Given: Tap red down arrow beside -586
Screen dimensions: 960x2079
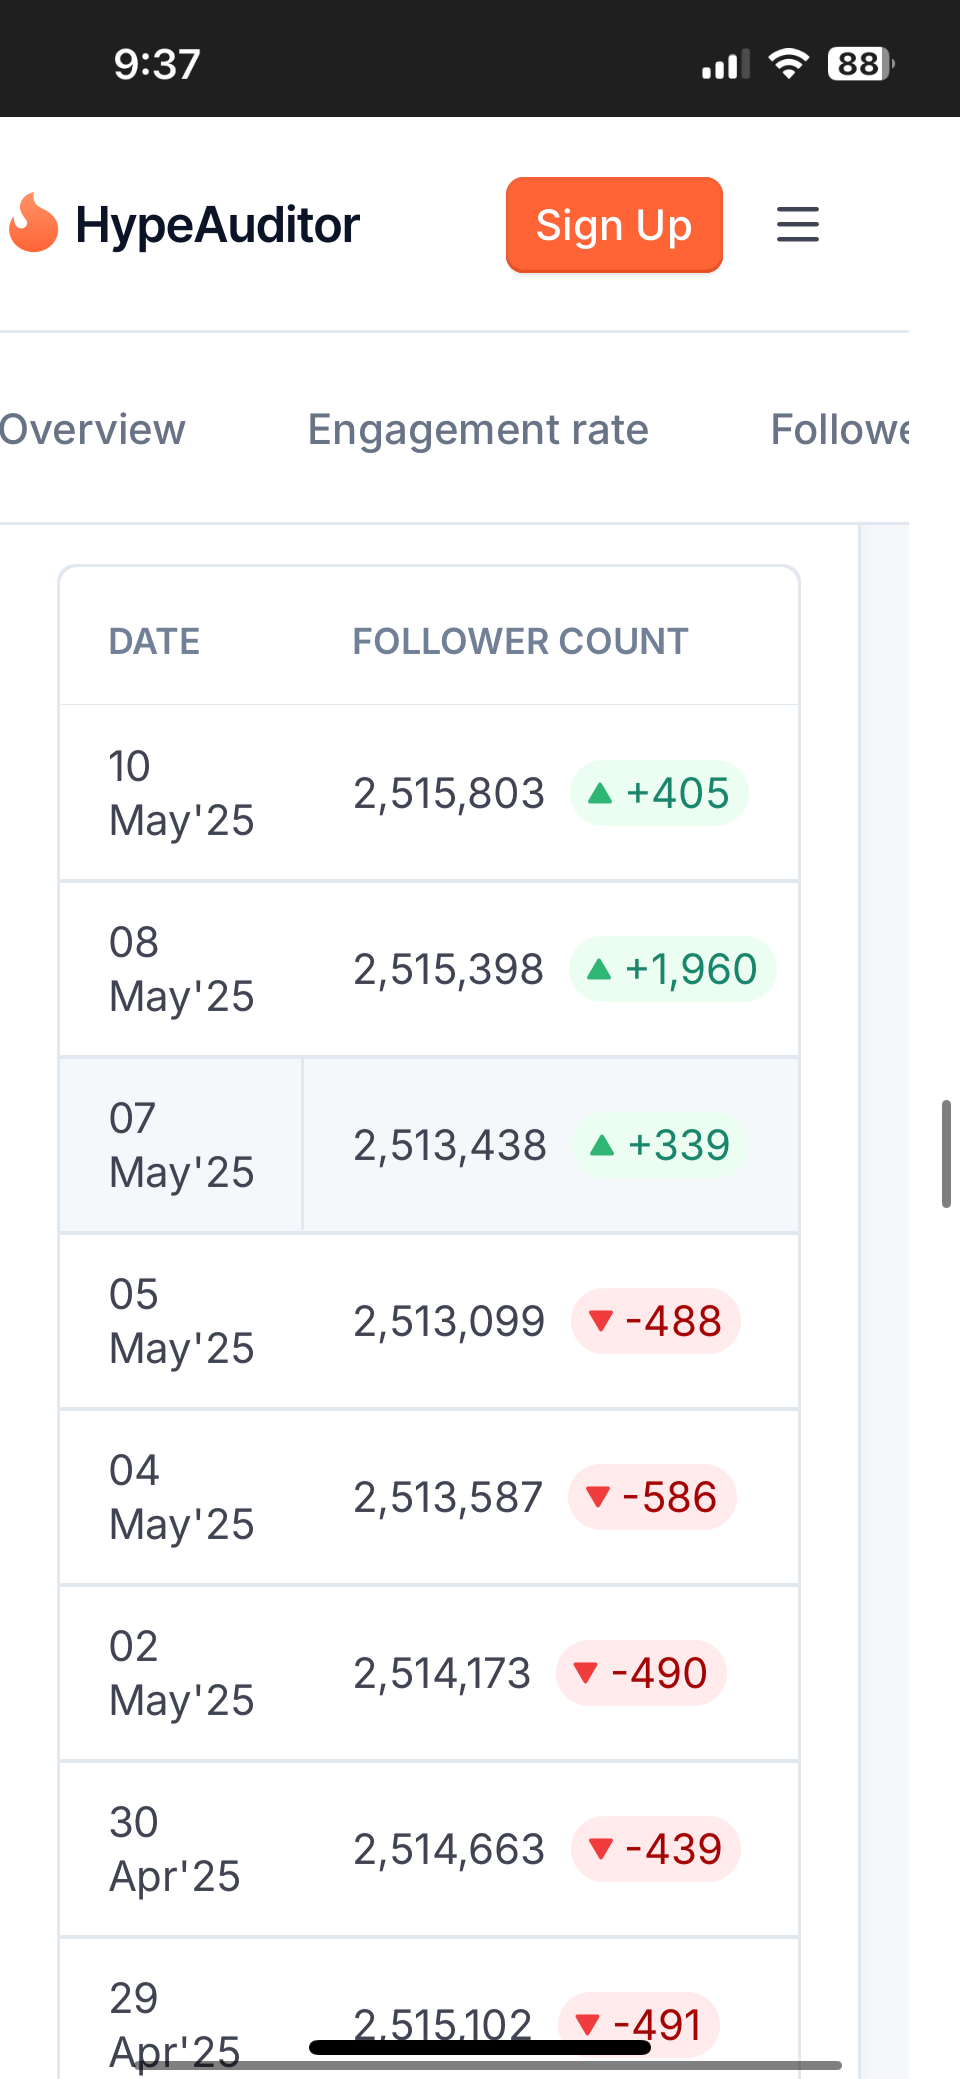Looking at the screenshot, I should click(x=598, y=1497).
